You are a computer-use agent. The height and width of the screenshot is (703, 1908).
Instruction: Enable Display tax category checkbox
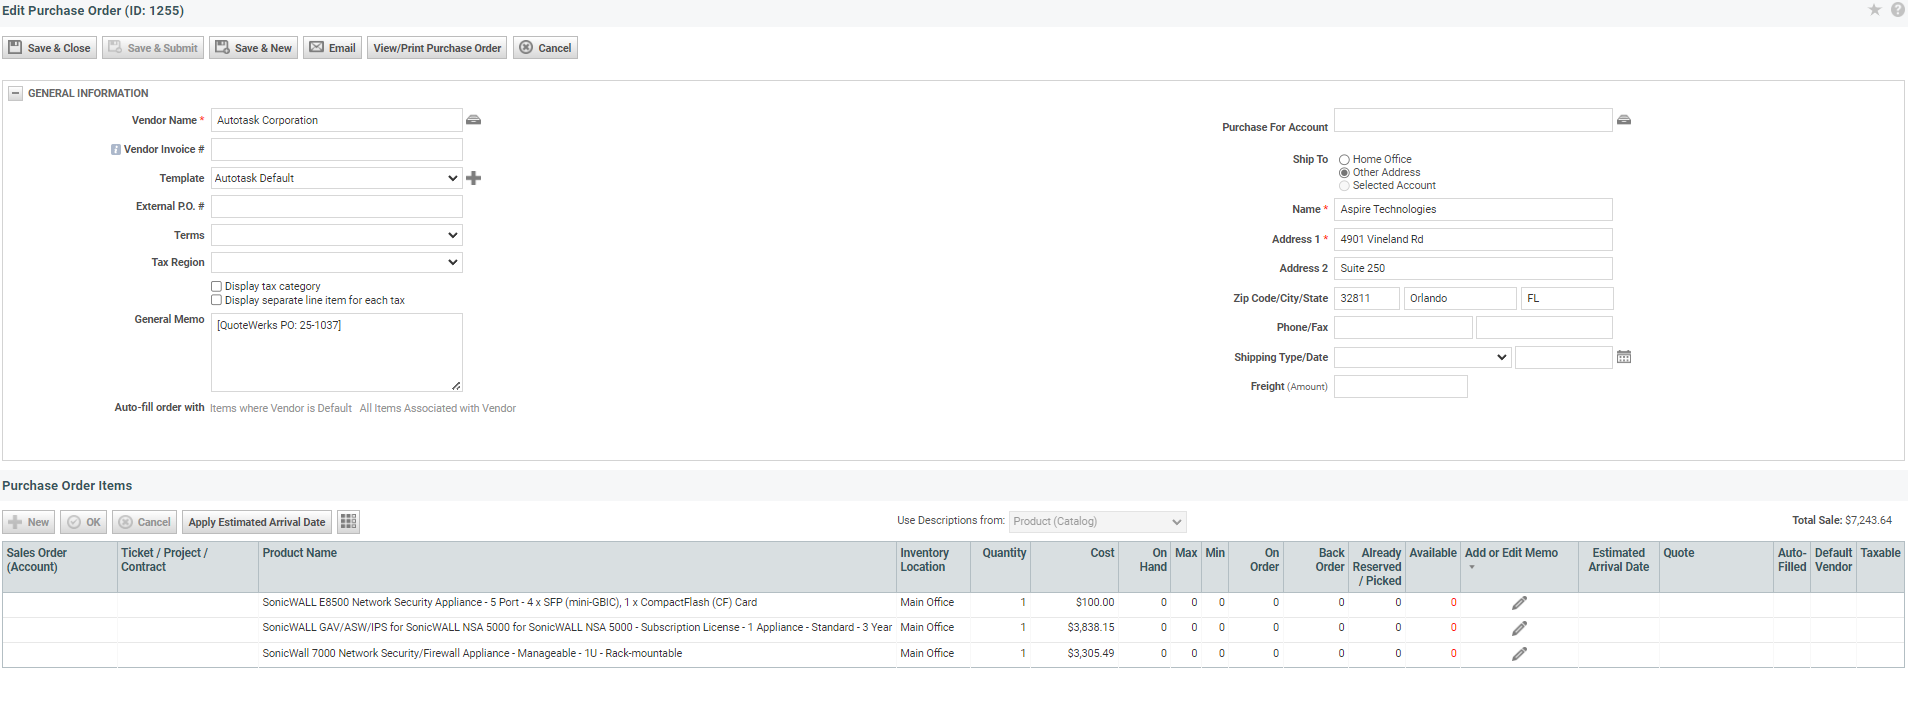point(216,287)
